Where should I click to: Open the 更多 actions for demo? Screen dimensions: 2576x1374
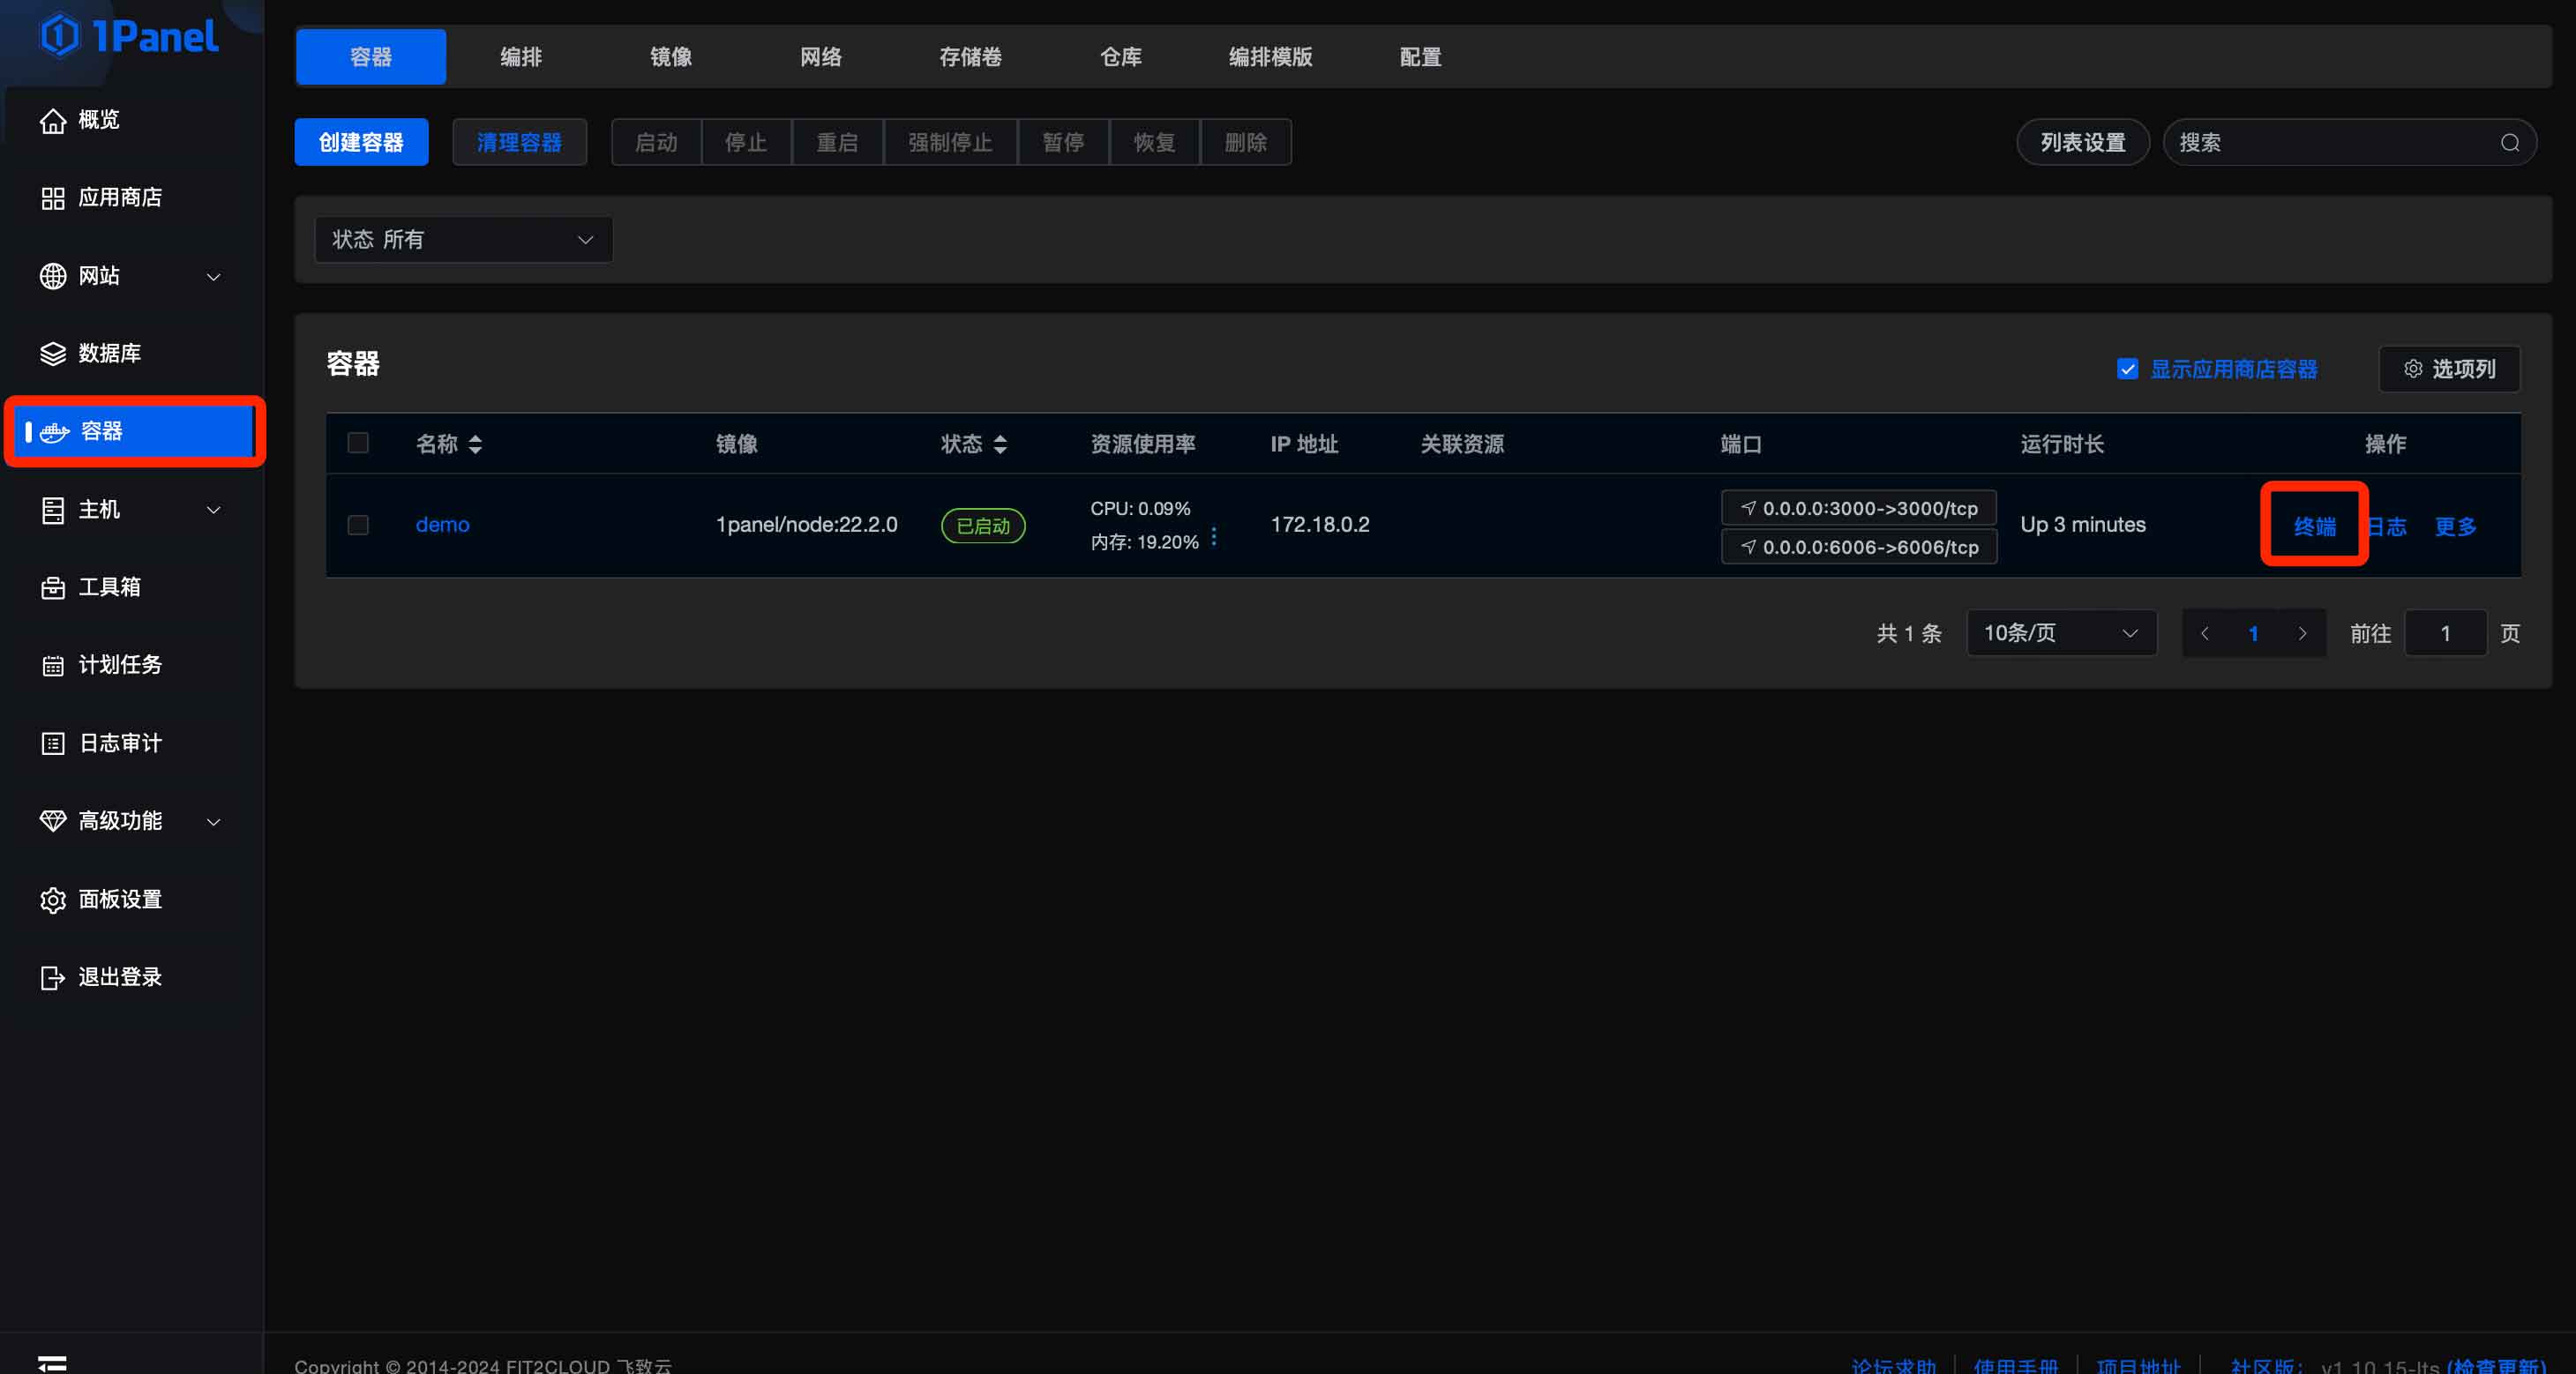click(x=2455, y=526)
